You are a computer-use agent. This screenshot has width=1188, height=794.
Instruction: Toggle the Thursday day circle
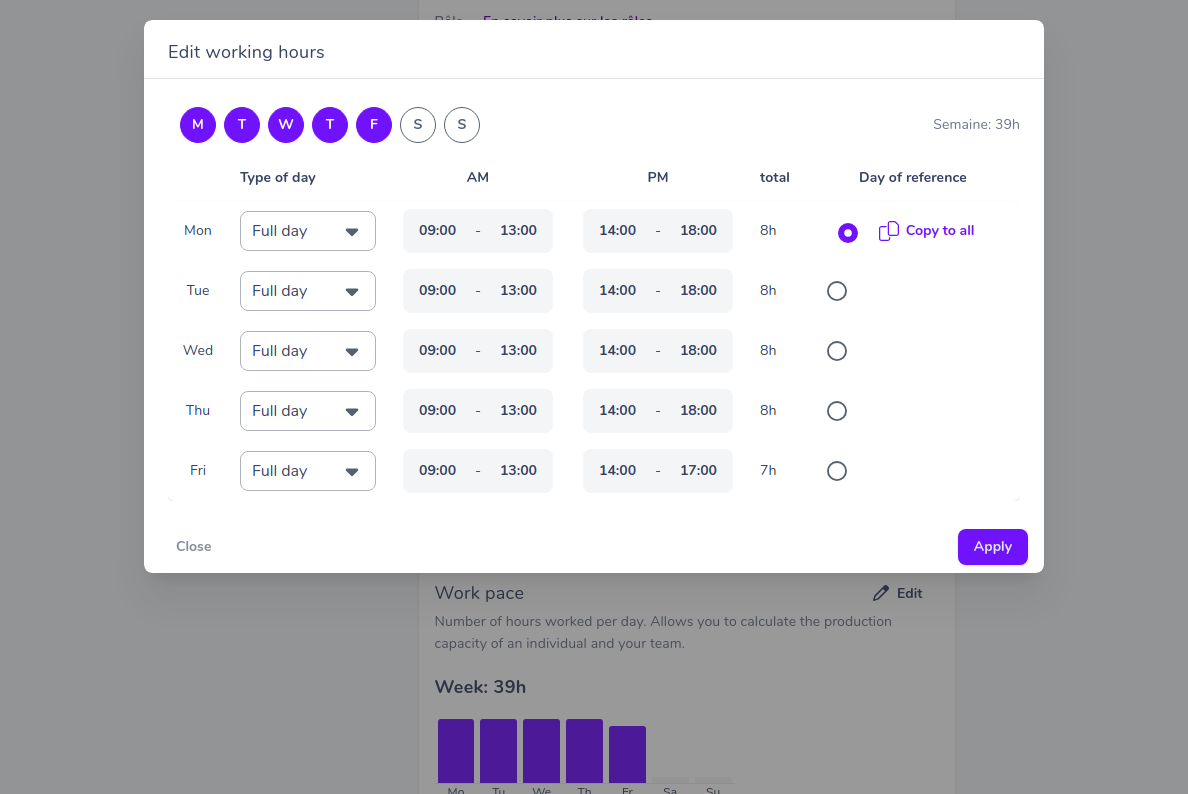point(330,125)
